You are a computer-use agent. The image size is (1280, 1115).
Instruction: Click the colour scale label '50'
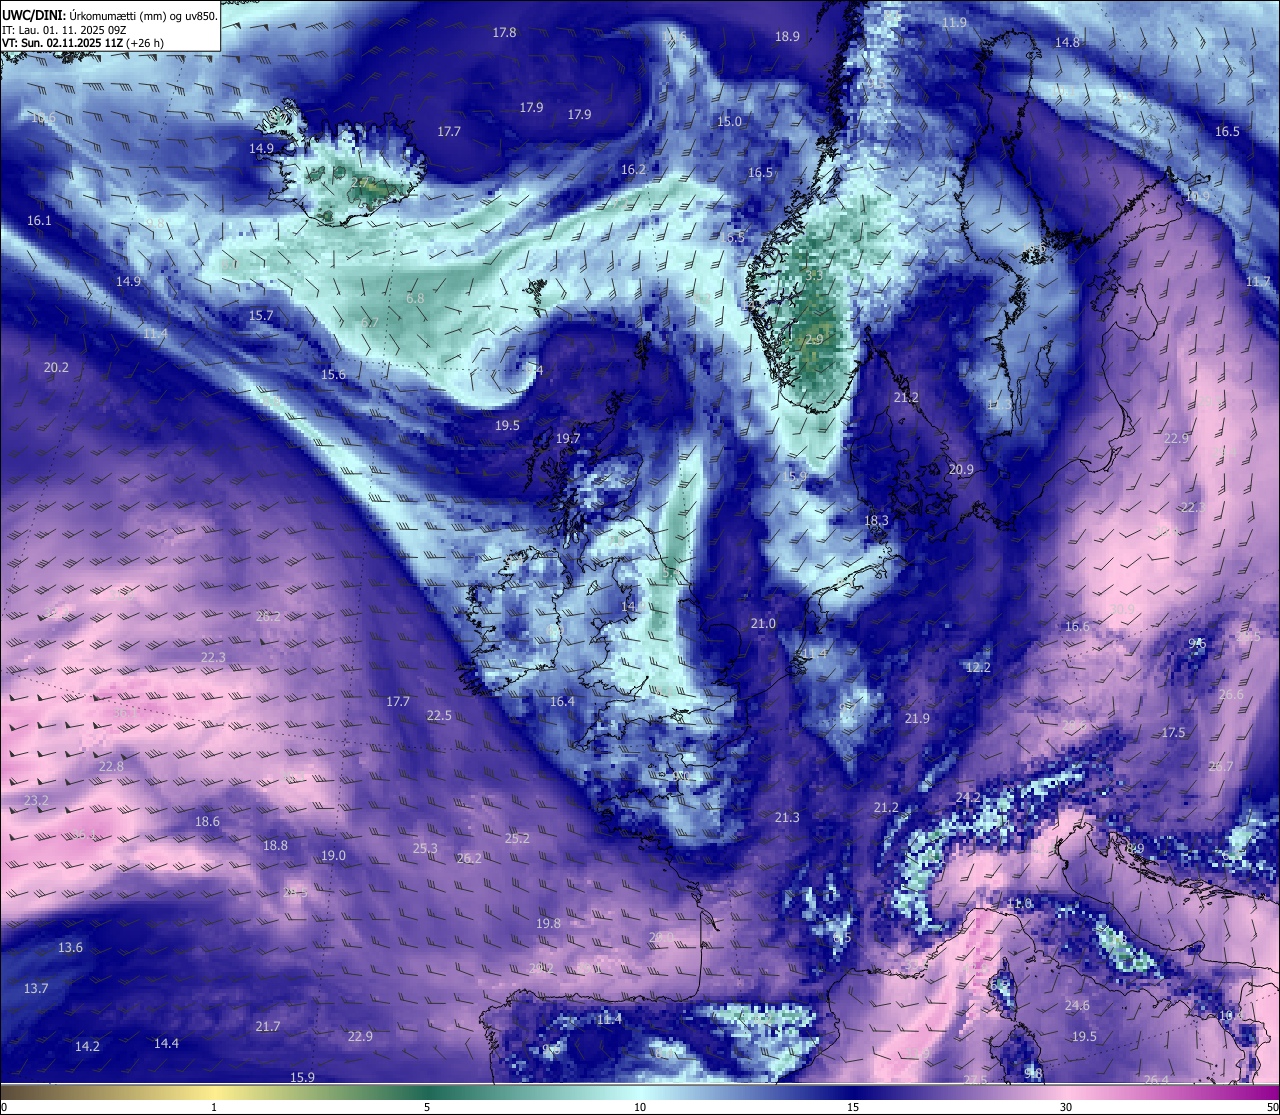1272,1107
